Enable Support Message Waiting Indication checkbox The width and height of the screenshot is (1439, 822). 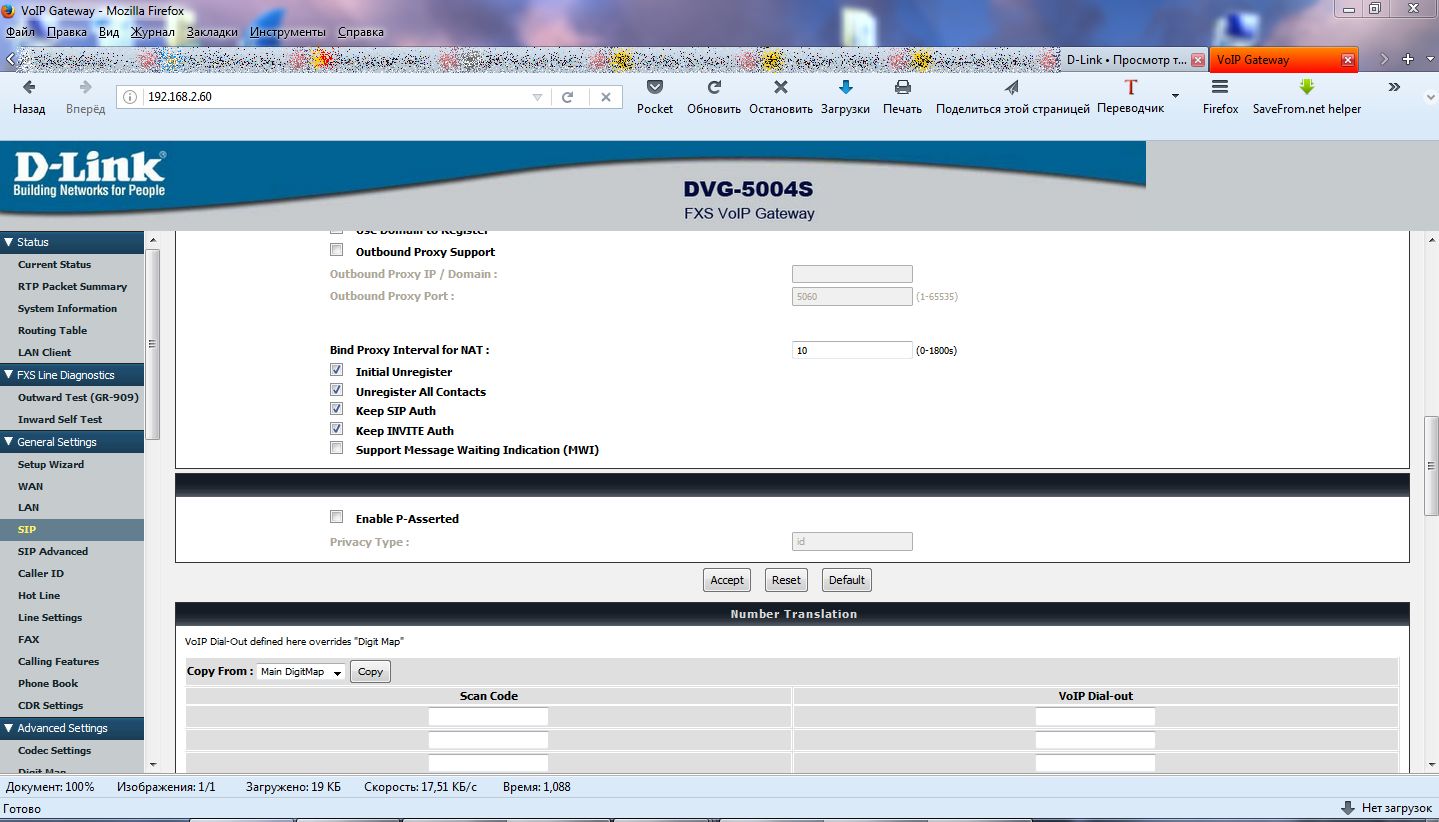[336, 448]
